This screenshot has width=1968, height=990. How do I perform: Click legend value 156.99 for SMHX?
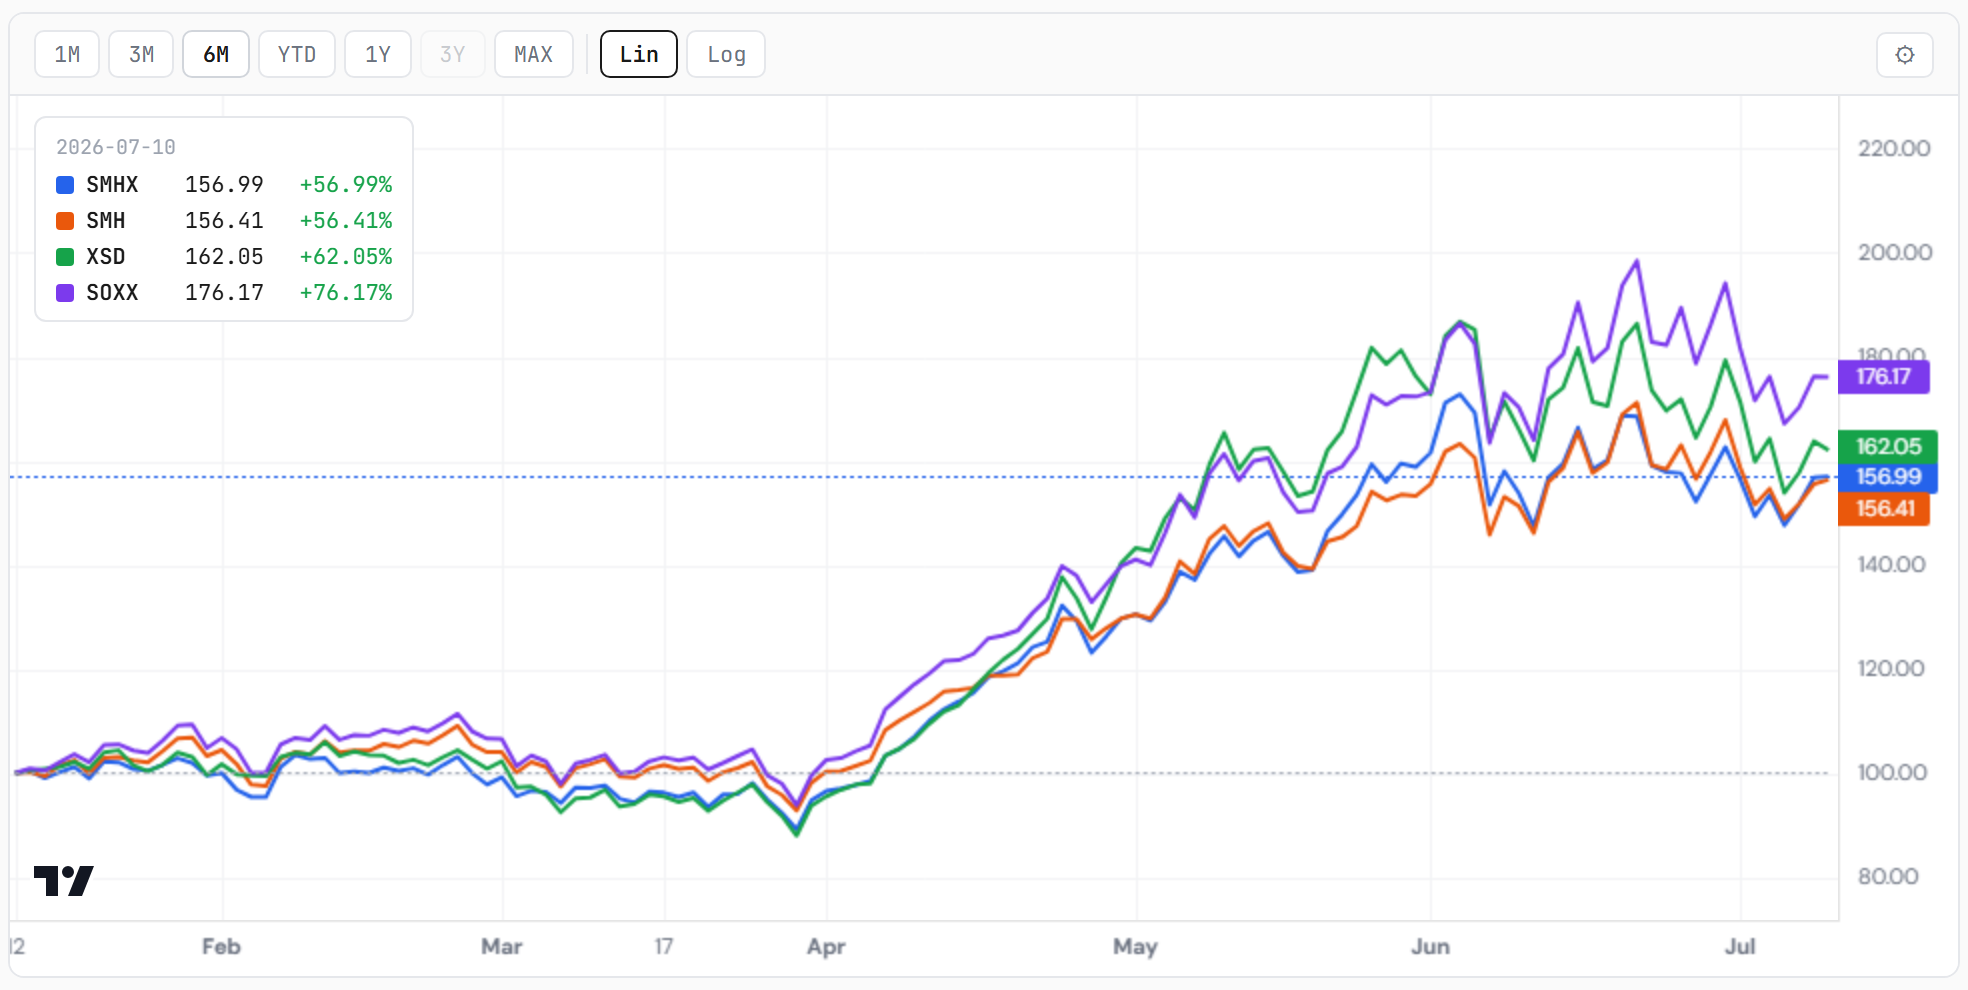[224, 185]
